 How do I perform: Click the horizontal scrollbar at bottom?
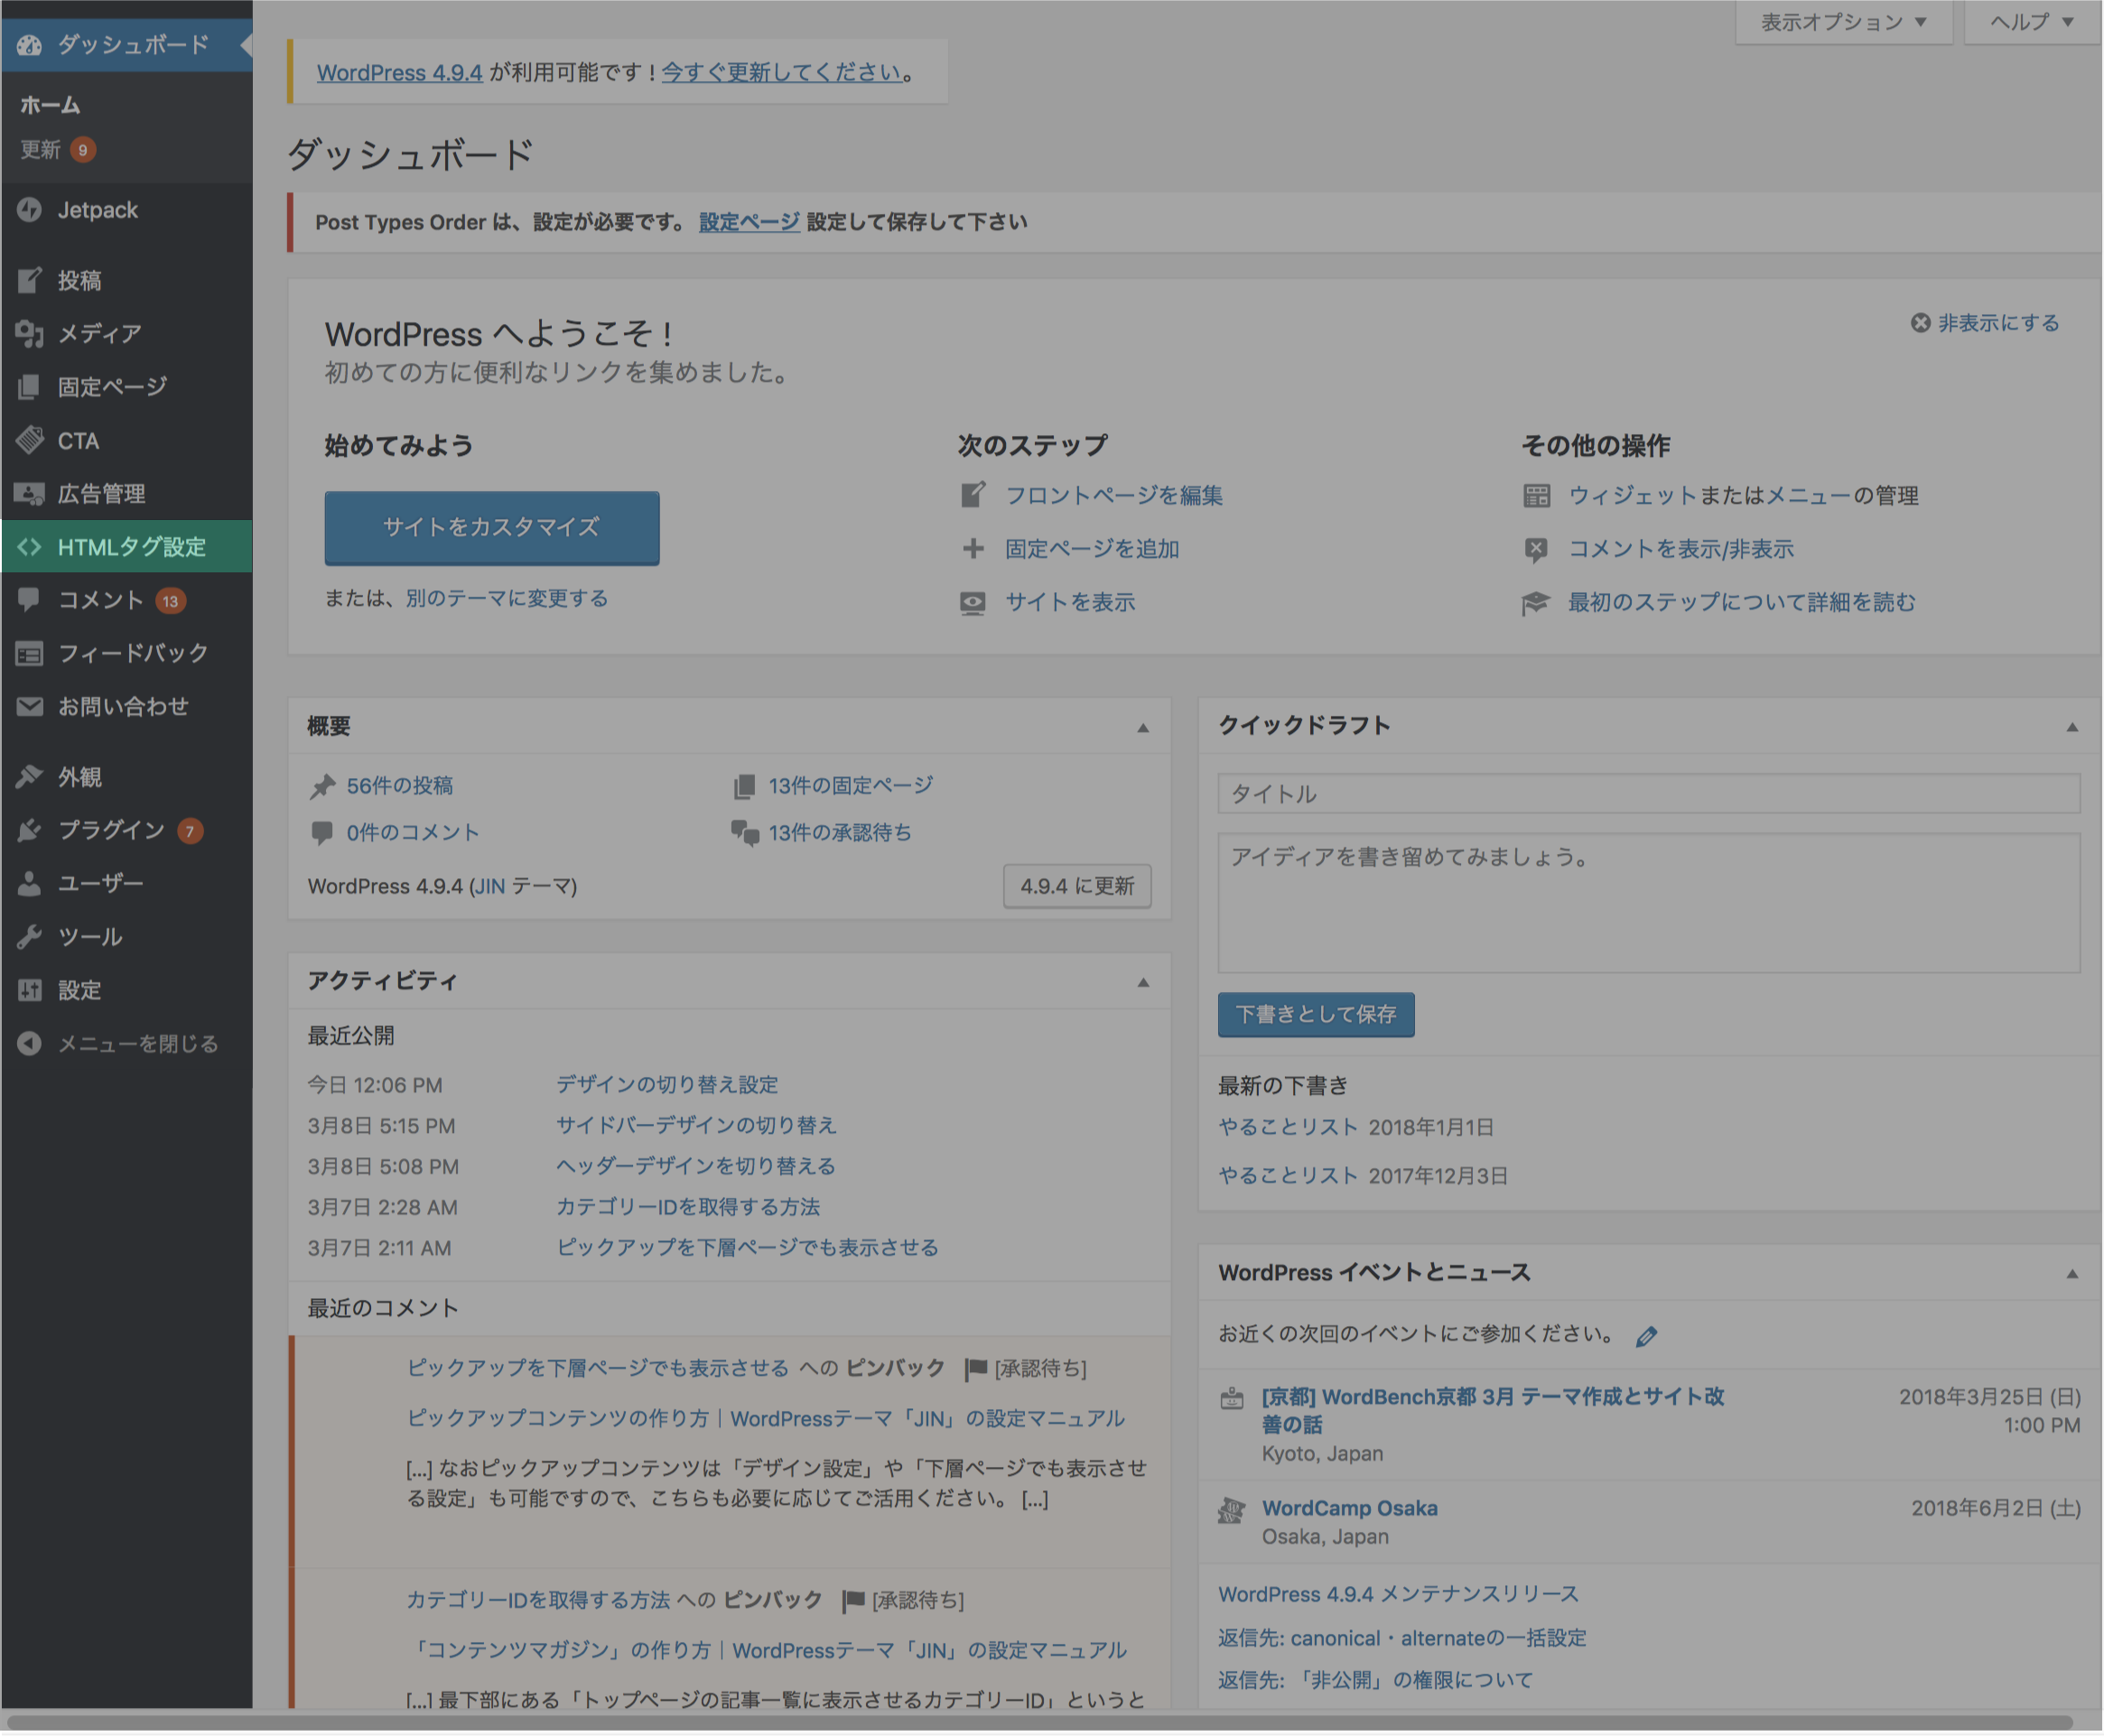point(1040,1724)
